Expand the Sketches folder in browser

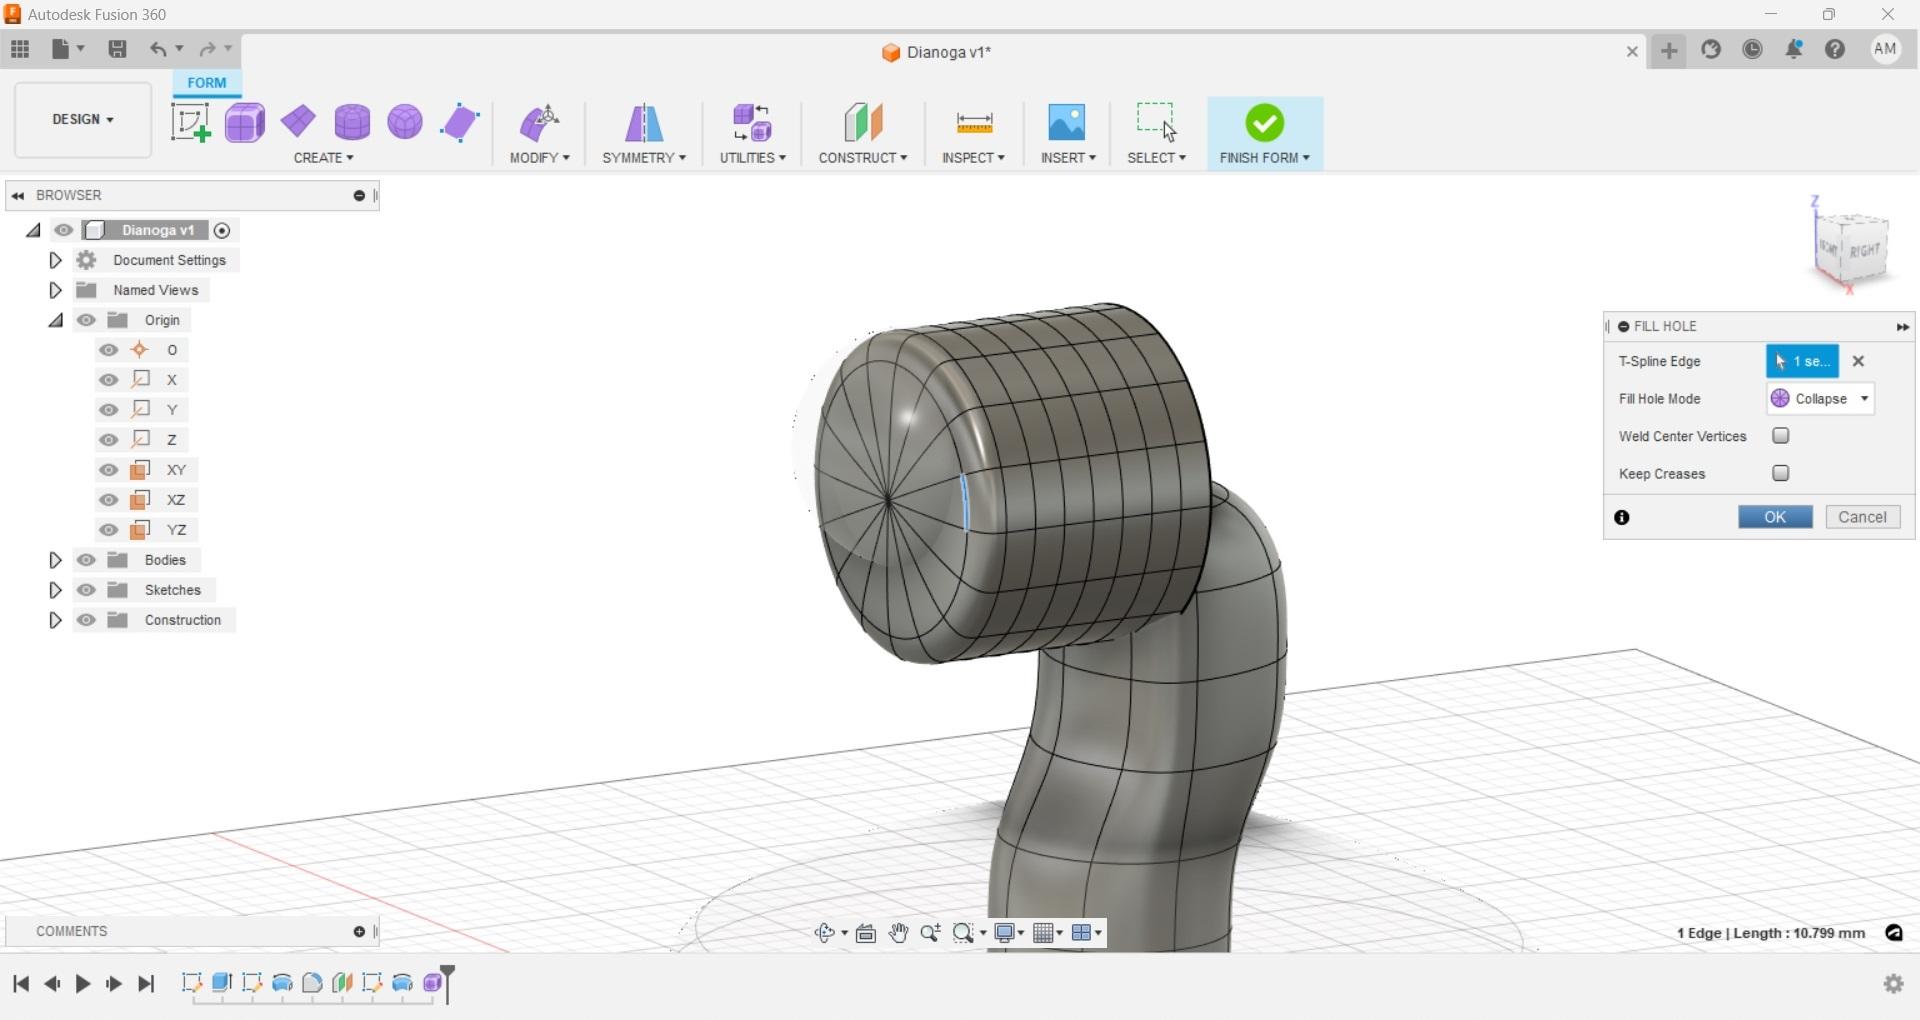55,590
